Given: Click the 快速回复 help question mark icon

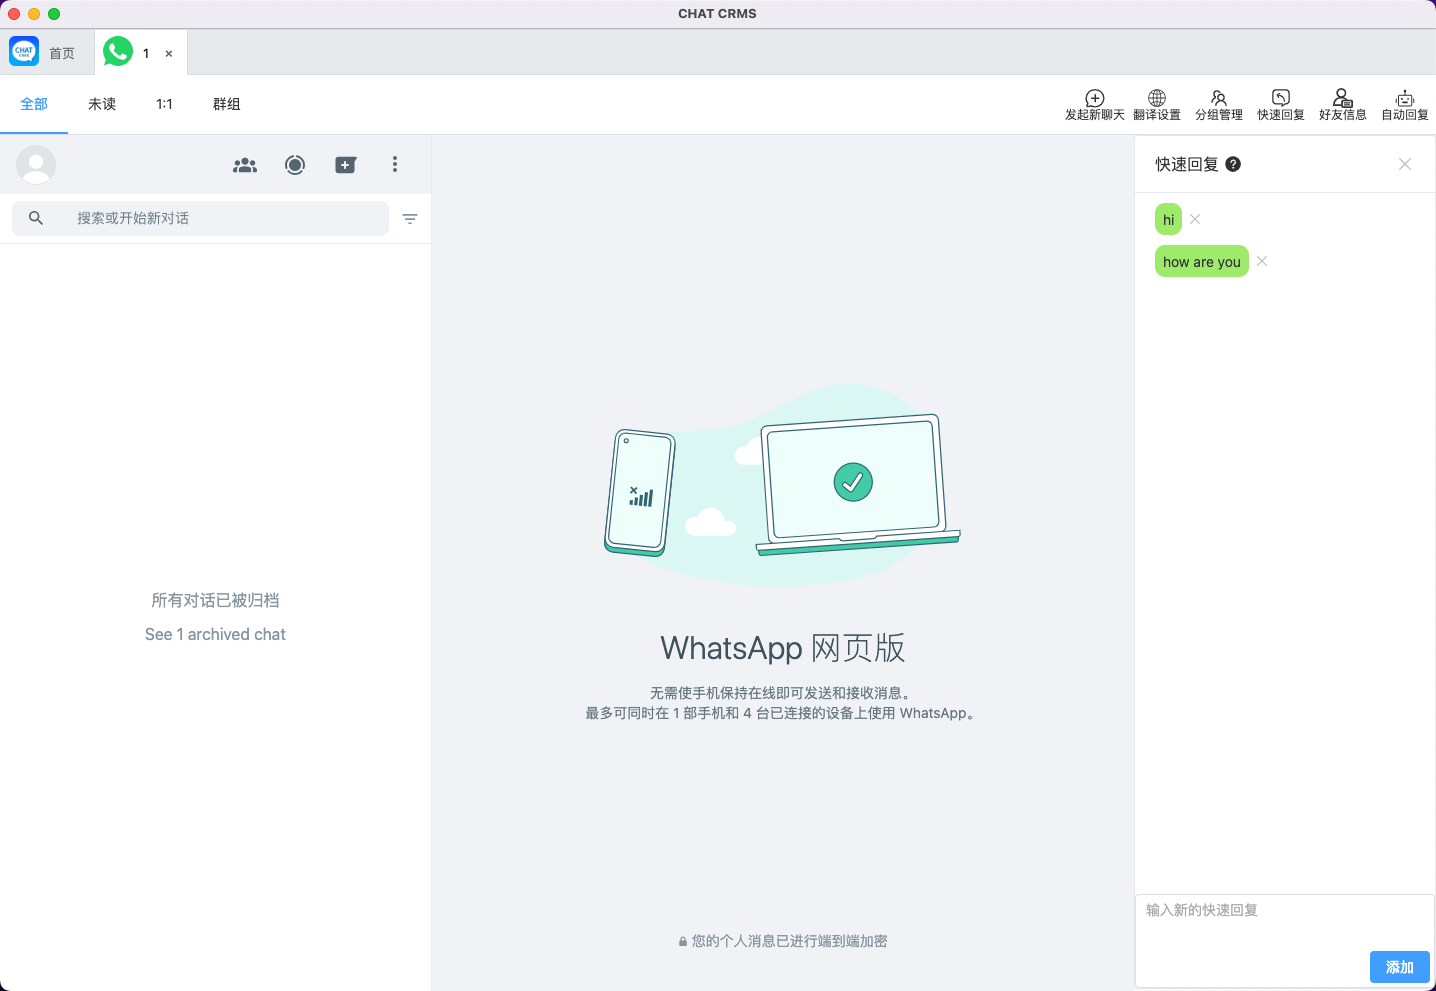Looking at the screenshot, I should click(x=1233, y=164).
